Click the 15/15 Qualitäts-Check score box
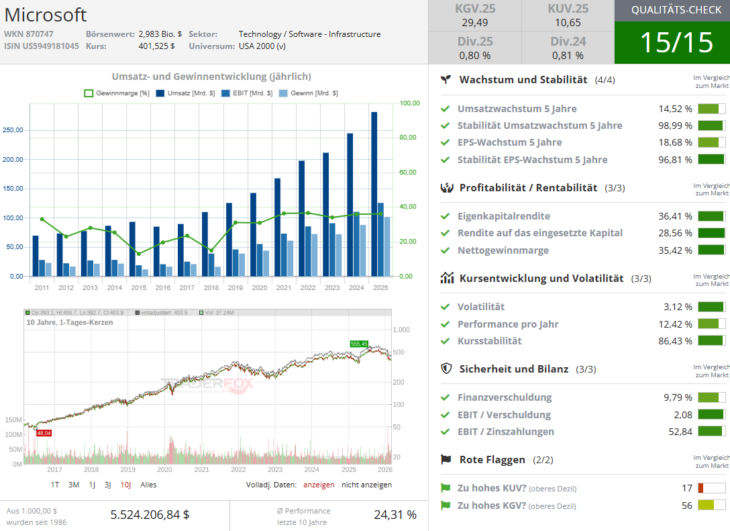Image resolution: width=730 pixels, height=531 pixels. click(x=671, y=41)
